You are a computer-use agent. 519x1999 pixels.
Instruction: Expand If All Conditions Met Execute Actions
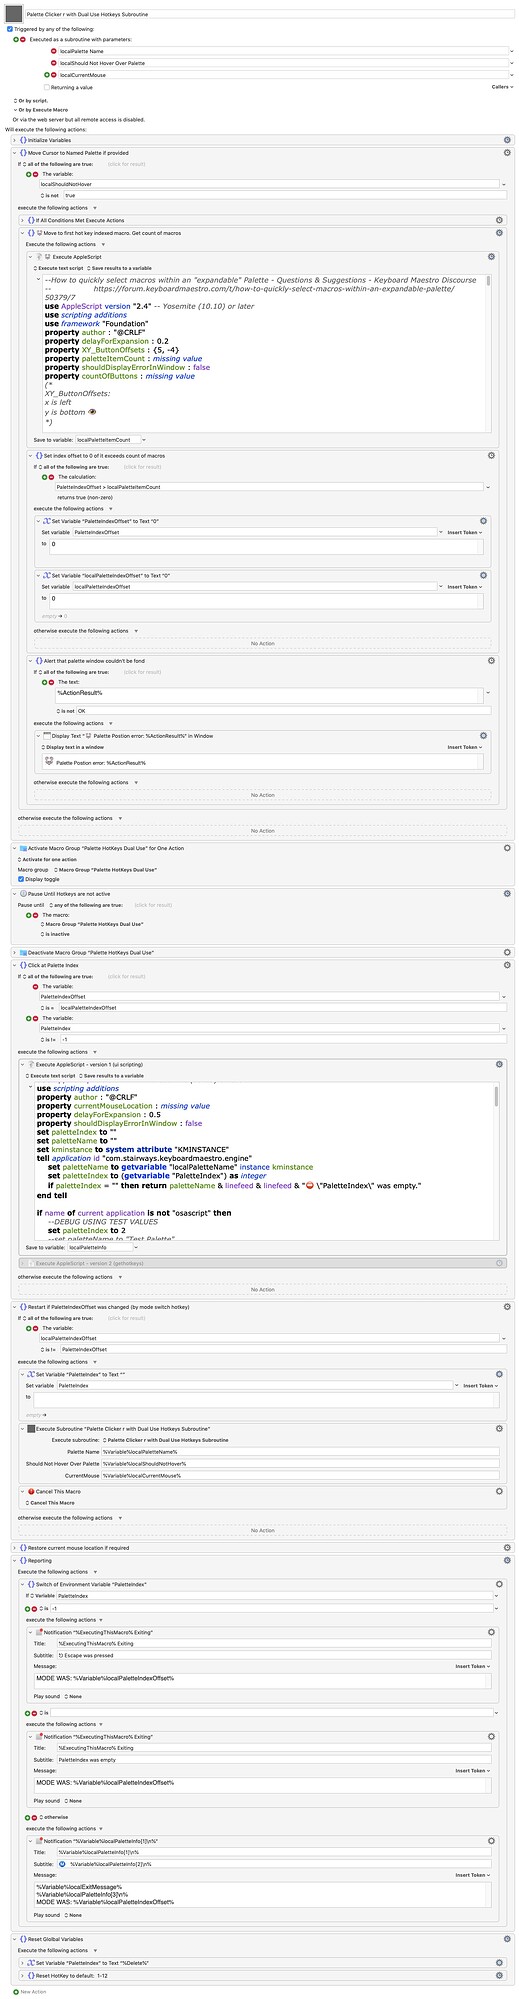(23, 219)
